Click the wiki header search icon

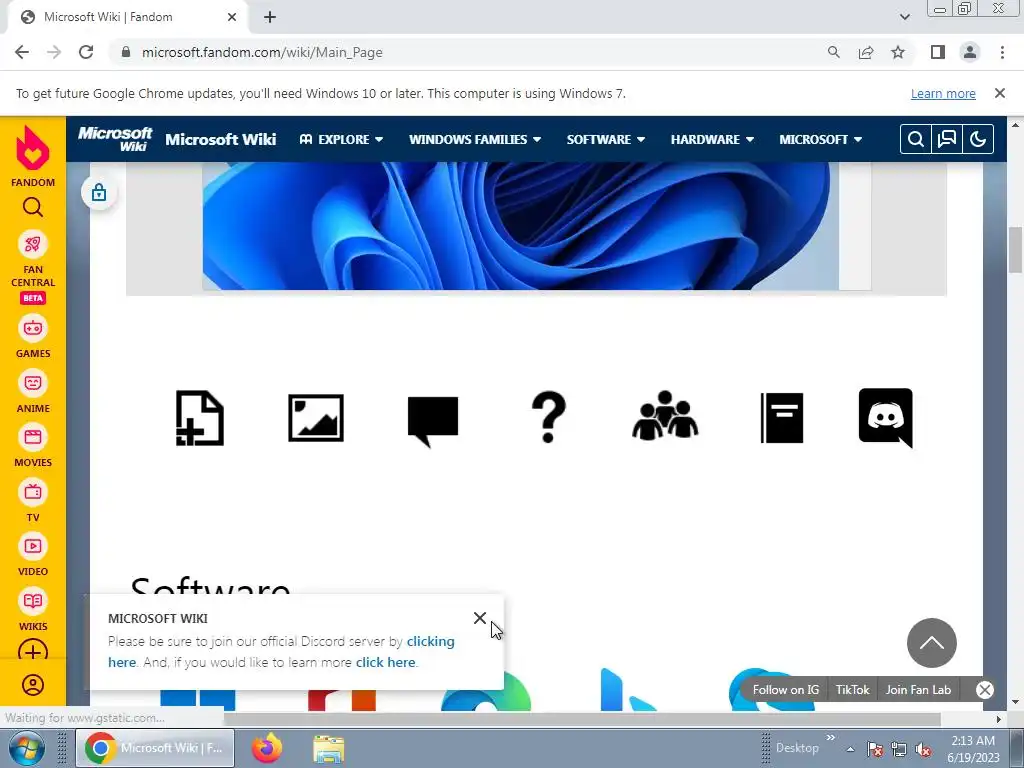click(x=916, y=139)
